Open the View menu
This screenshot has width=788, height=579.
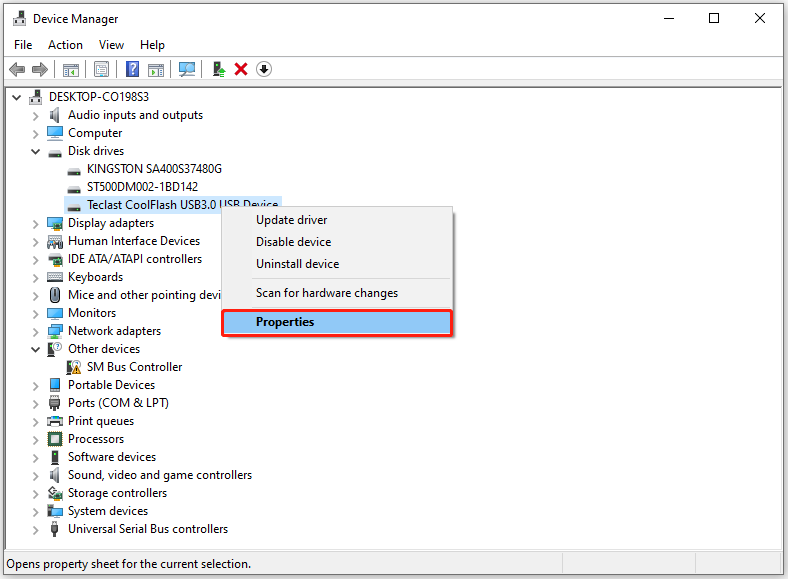pos(111,45)
